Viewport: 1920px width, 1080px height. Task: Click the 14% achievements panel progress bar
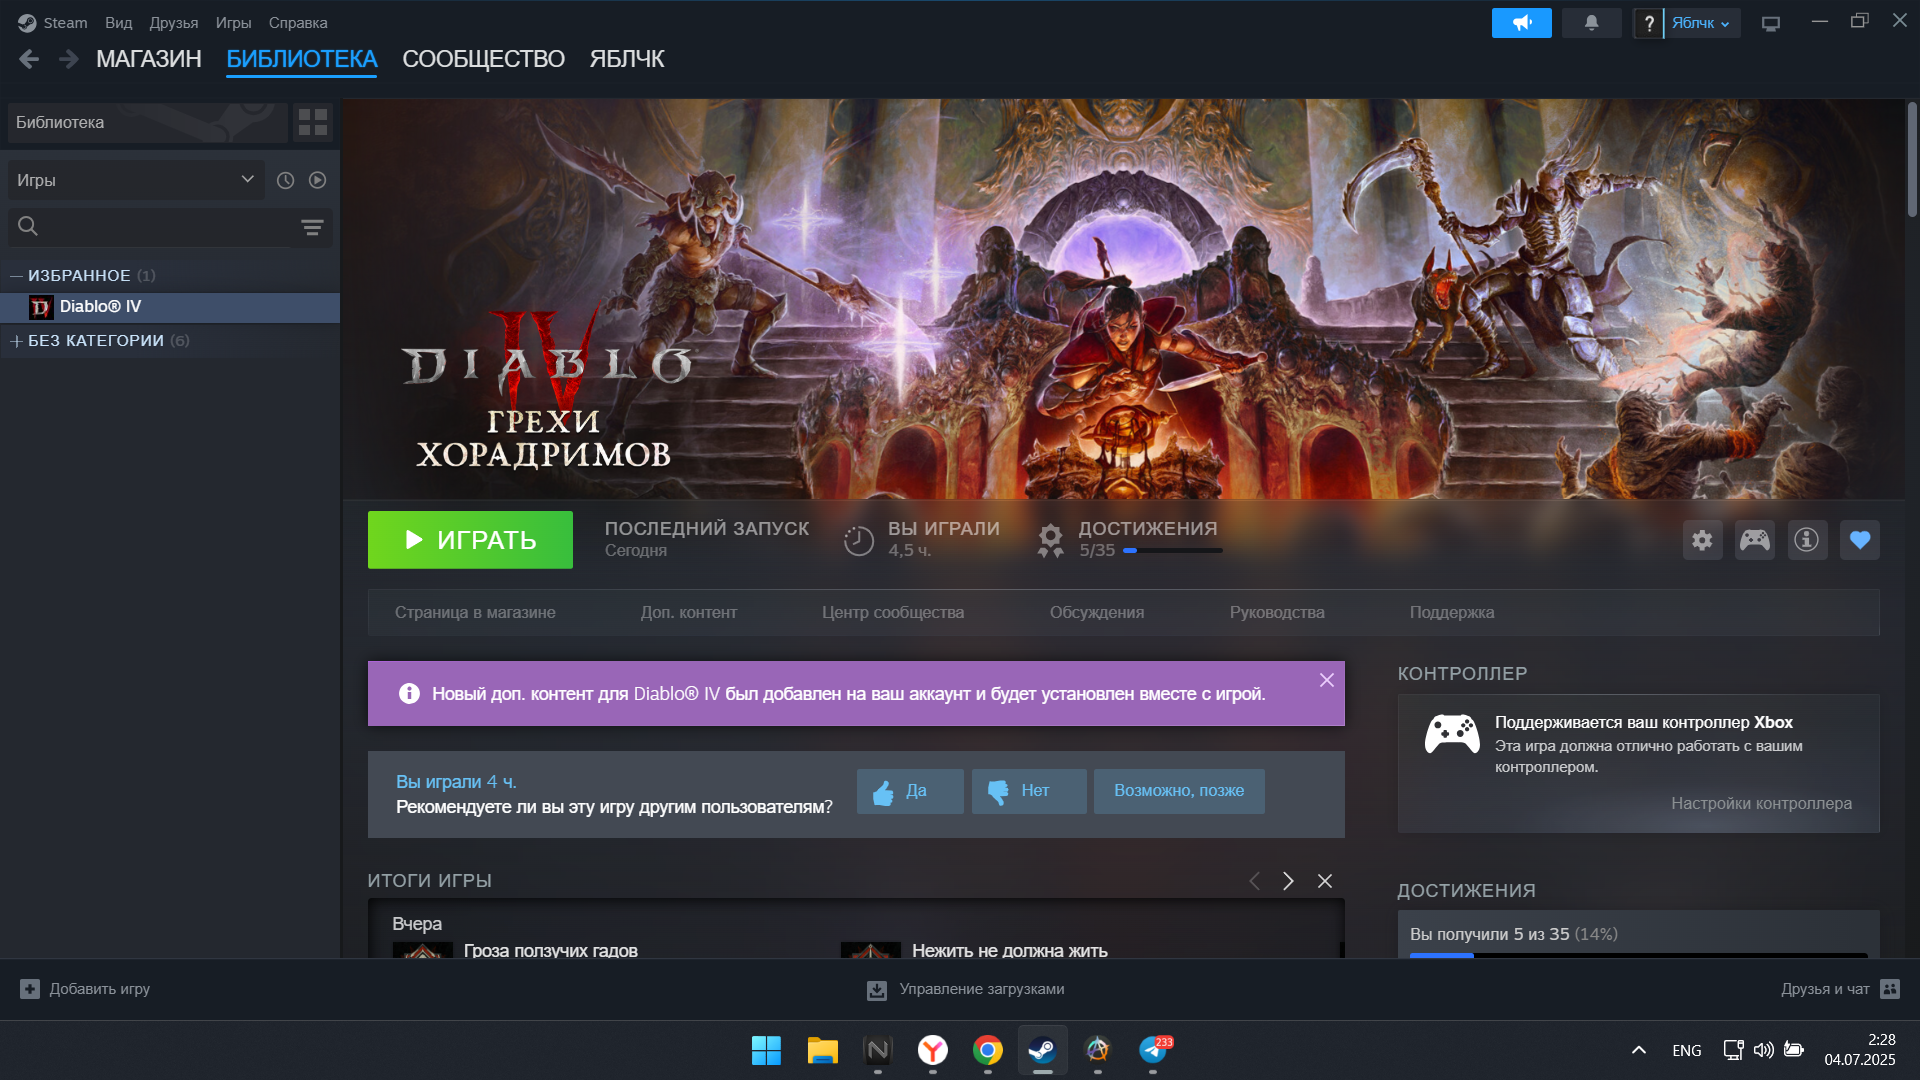tap(1638, 955)
